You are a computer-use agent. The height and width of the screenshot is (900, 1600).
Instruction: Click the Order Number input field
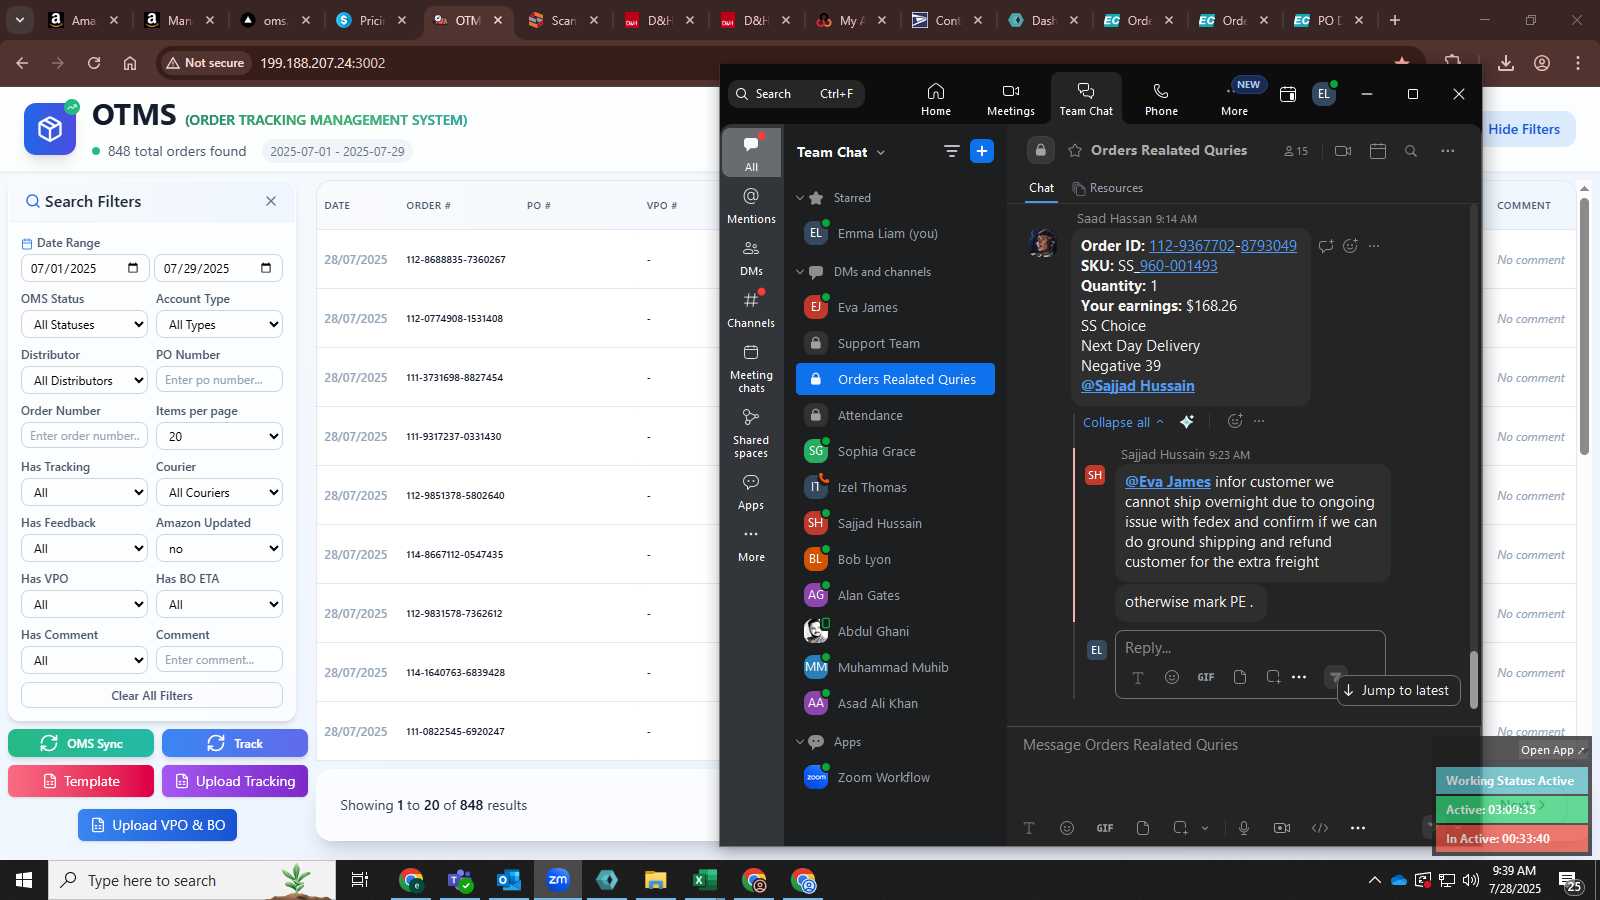pyautogui.click(x=84, y=436)
